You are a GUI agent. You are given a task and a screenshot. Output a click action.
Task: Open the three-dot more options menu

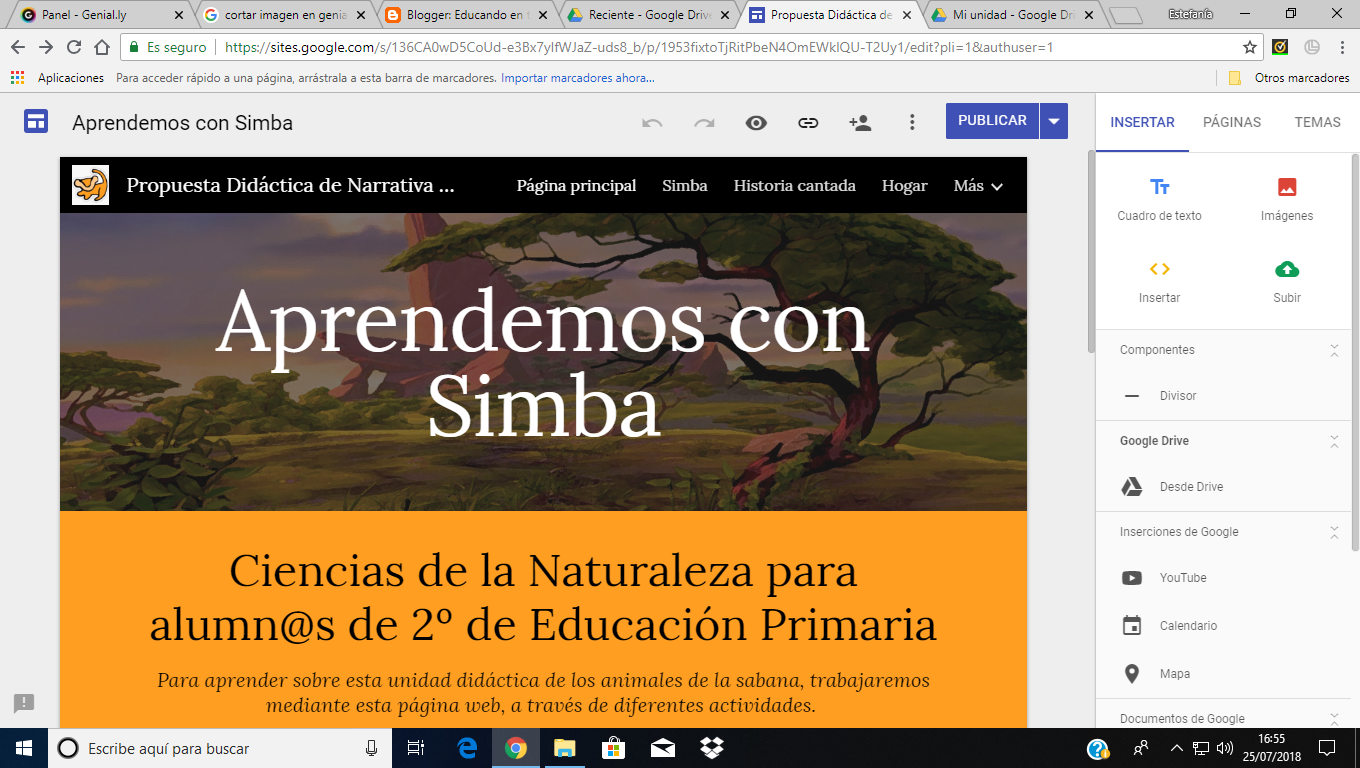[912, 122]
